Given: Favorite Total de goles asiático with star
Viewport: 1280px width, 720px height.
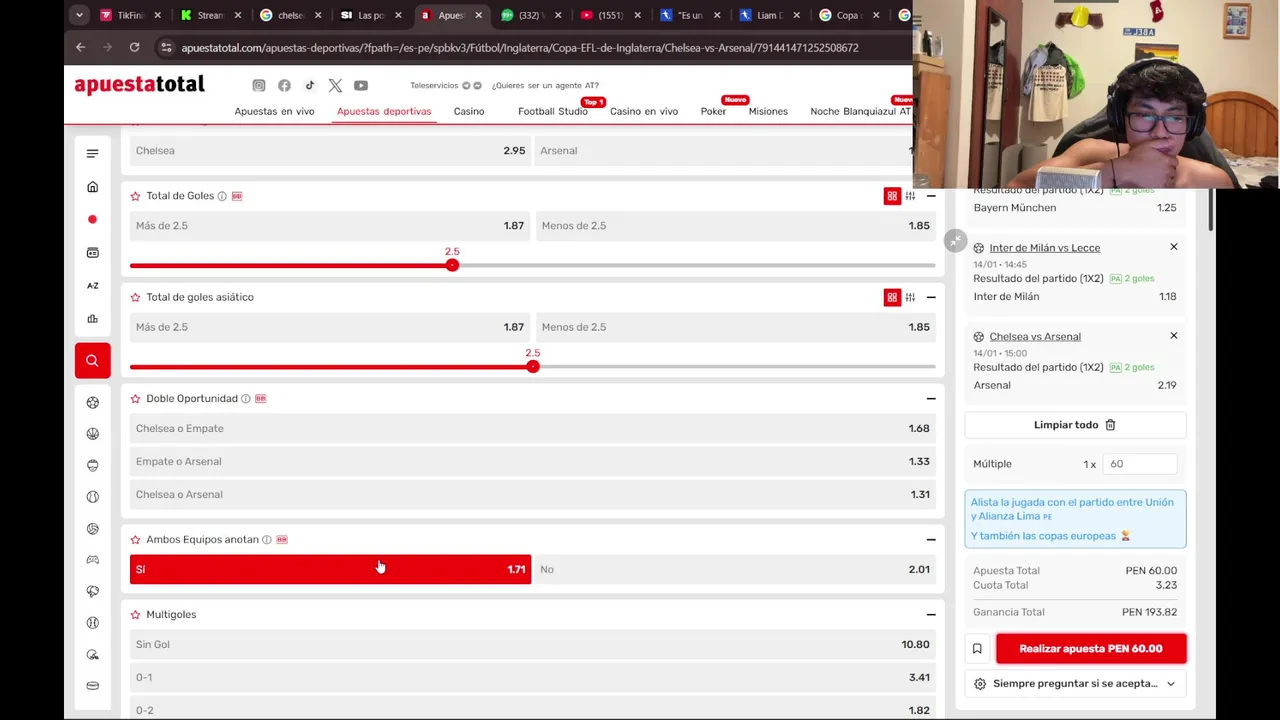Looking at the screenshot, I should point(135,297).
